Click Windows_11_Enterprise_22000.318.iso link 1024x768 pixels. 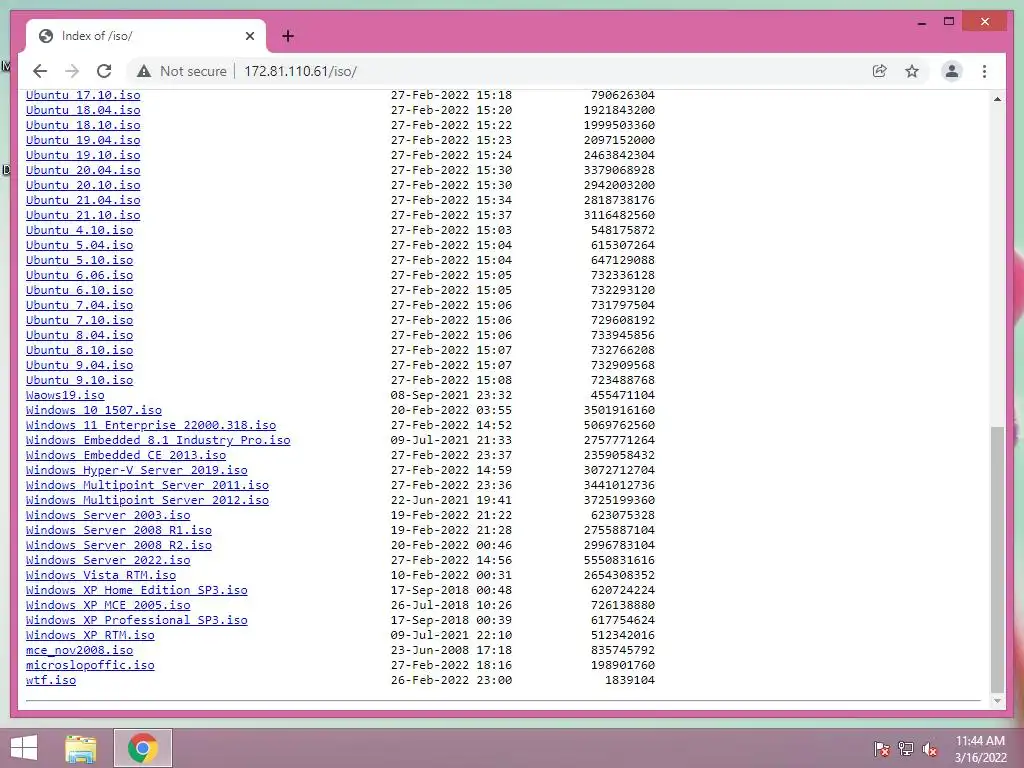(x=151, y=425)
